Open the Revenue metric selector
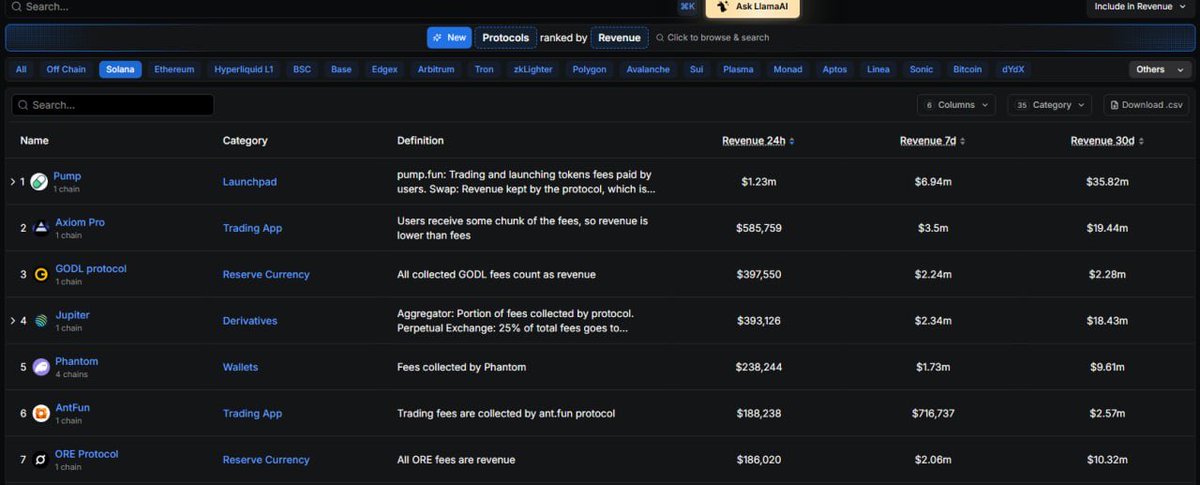1200x485 pixels. [619, 38]
